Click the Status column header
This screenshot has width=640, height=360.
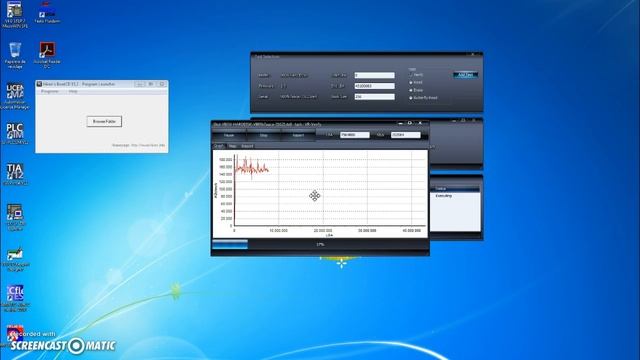(456, 189)
